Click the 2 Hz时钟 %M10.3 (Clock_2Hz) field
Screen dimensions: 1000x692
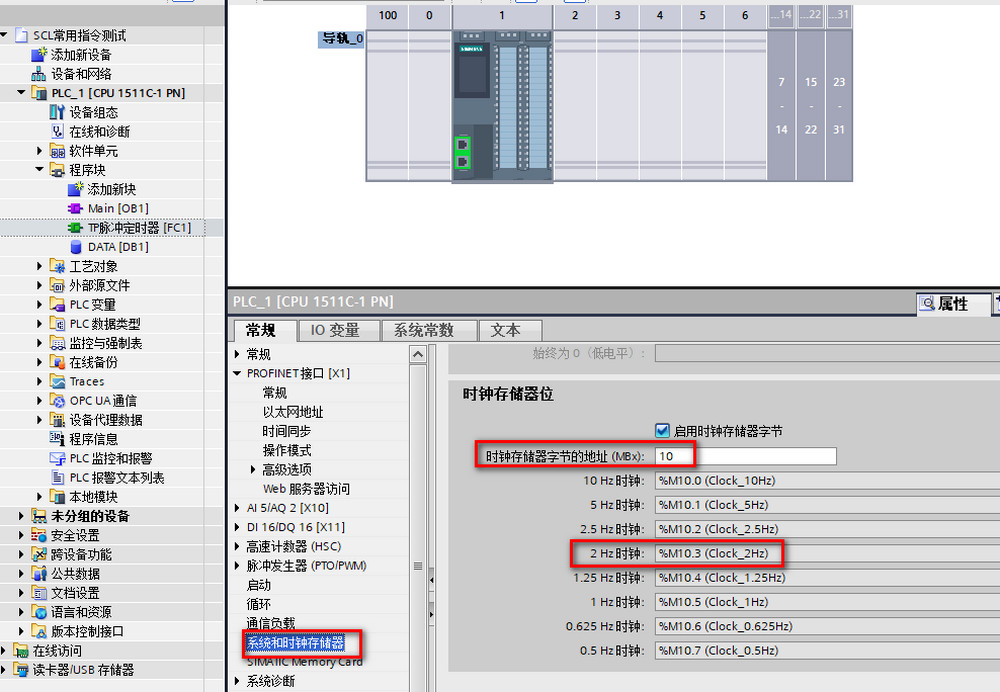[x=827, y=554]
